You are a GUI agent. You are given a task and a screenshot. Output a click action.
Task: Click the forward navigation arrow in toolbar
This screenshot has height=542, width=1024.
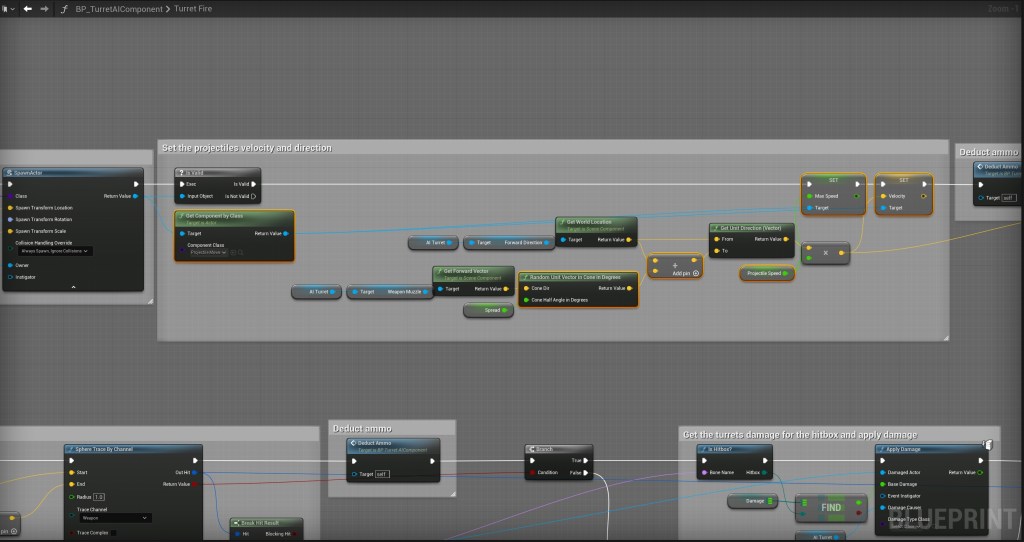click(x=44, y=9)
